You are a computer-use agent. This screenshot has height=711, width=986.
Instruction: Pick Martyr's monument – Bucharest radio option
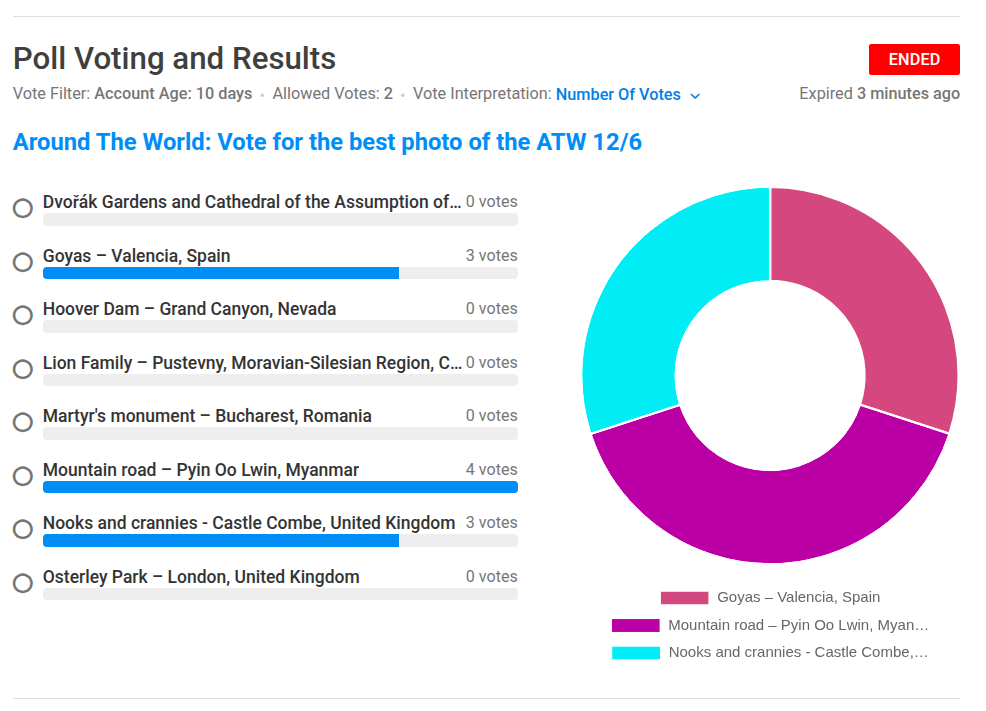(x=23, y=422)
